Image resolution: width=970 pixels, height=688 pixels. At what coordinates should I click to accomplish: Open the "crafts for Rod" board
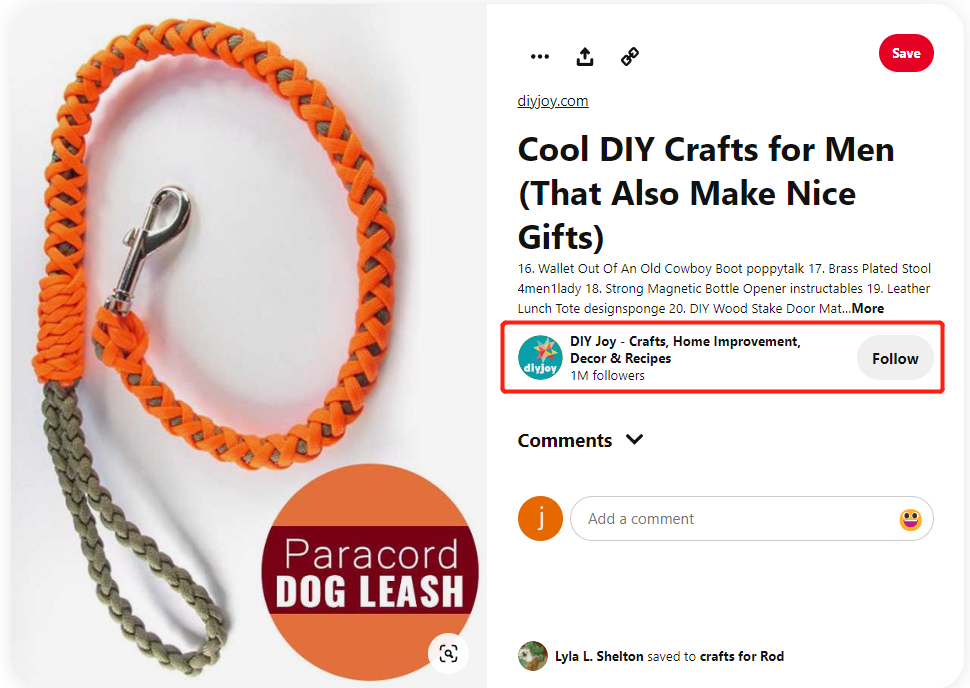[742, 657]
